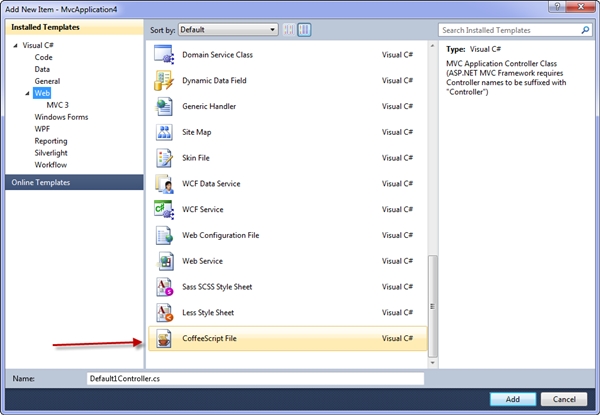Select the Web Configuration File label
This screenshot has height=415, width=600.
[220, 235]
